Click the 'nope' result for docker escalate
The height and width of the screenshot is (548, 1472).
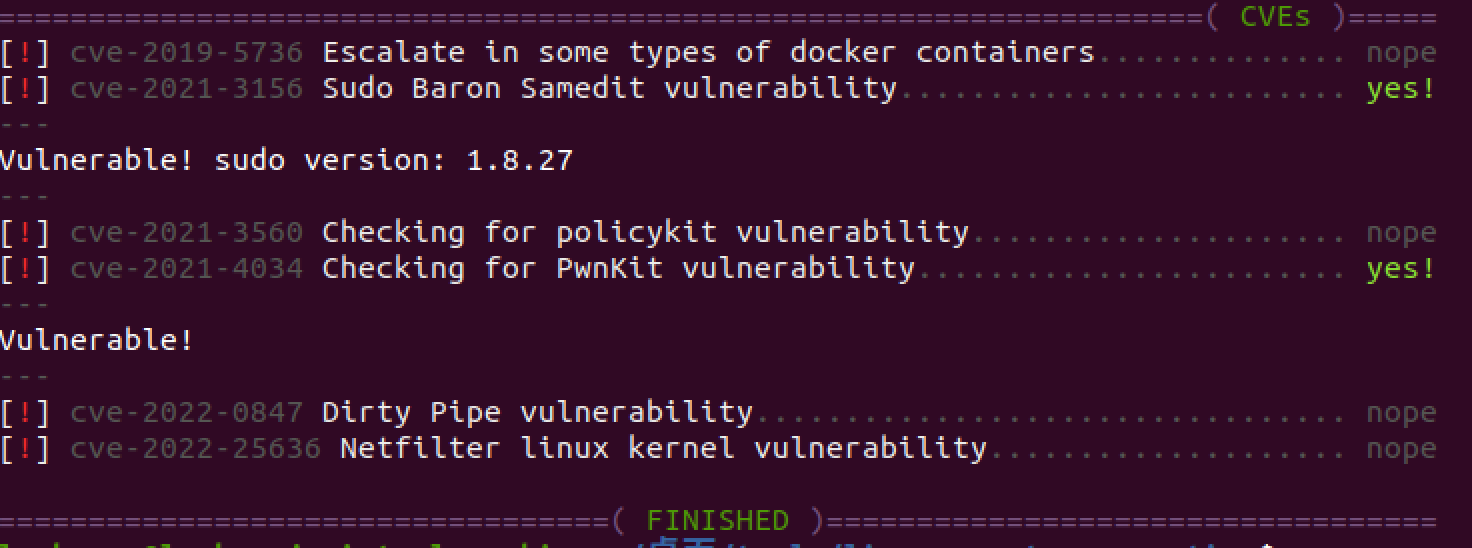(x=1401, y=52)
